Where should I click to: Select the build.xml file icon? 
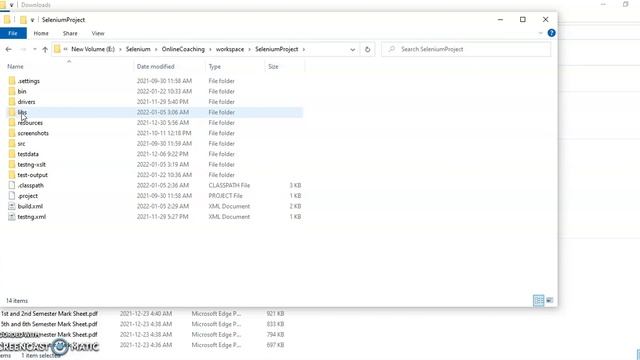coord(12,206)
